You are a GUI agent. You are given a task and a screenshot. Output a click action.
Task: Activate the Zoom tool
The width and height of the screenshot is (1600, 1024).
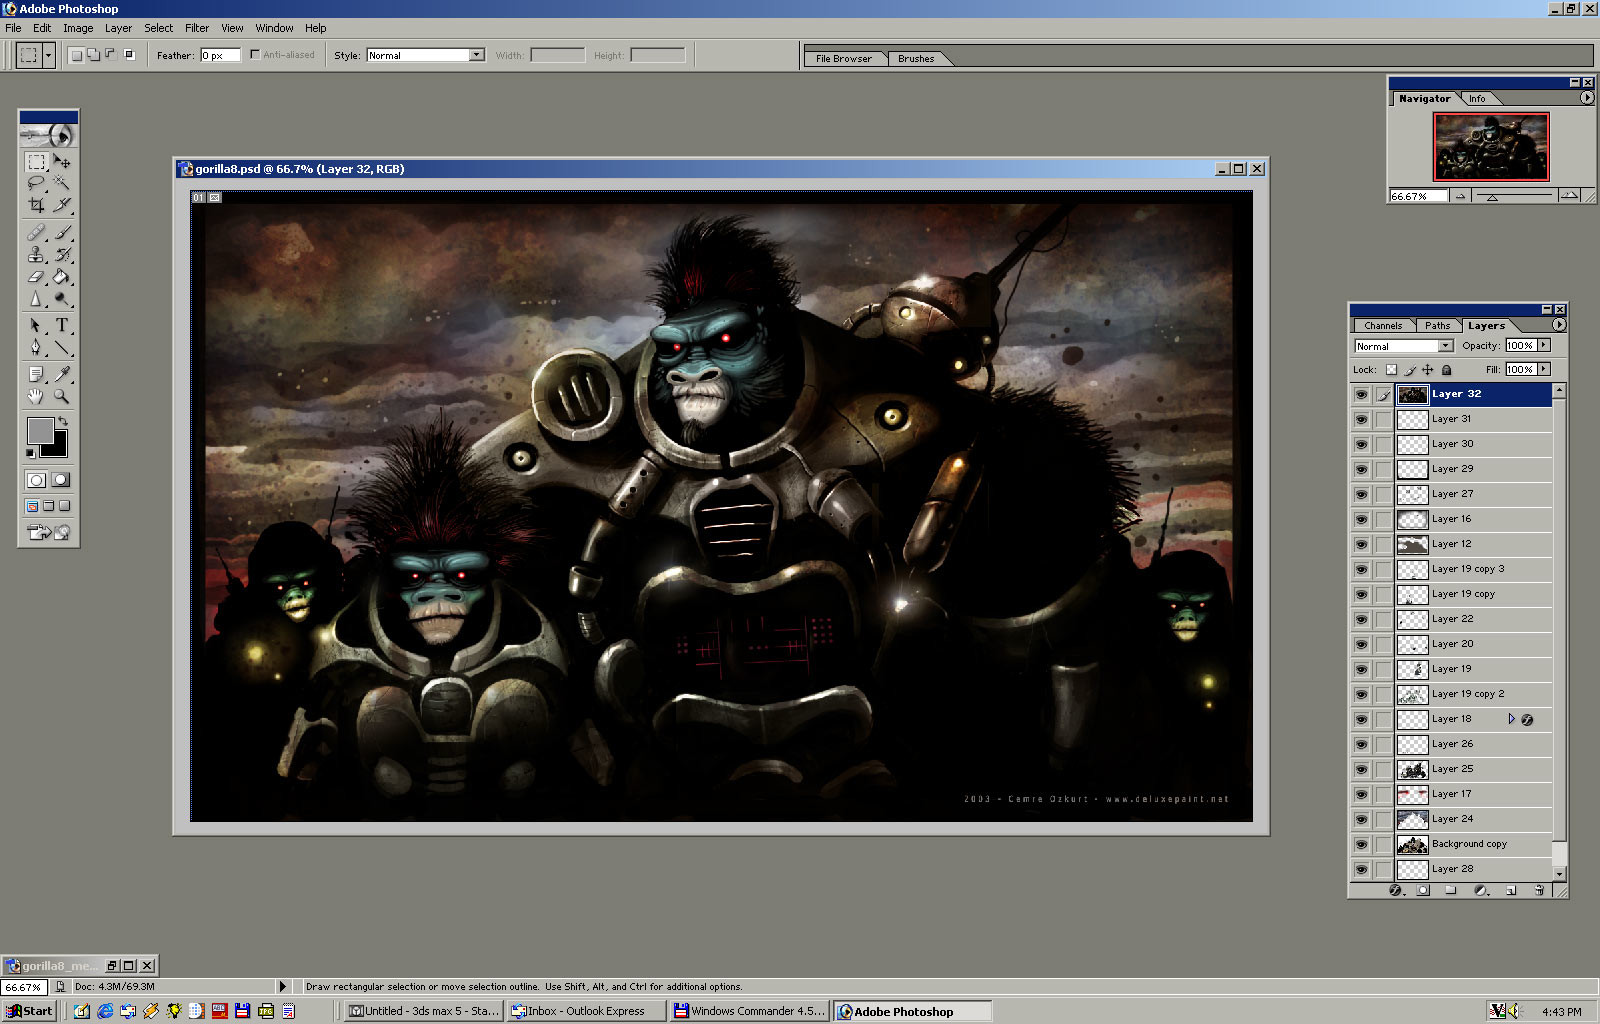(62, 397)
